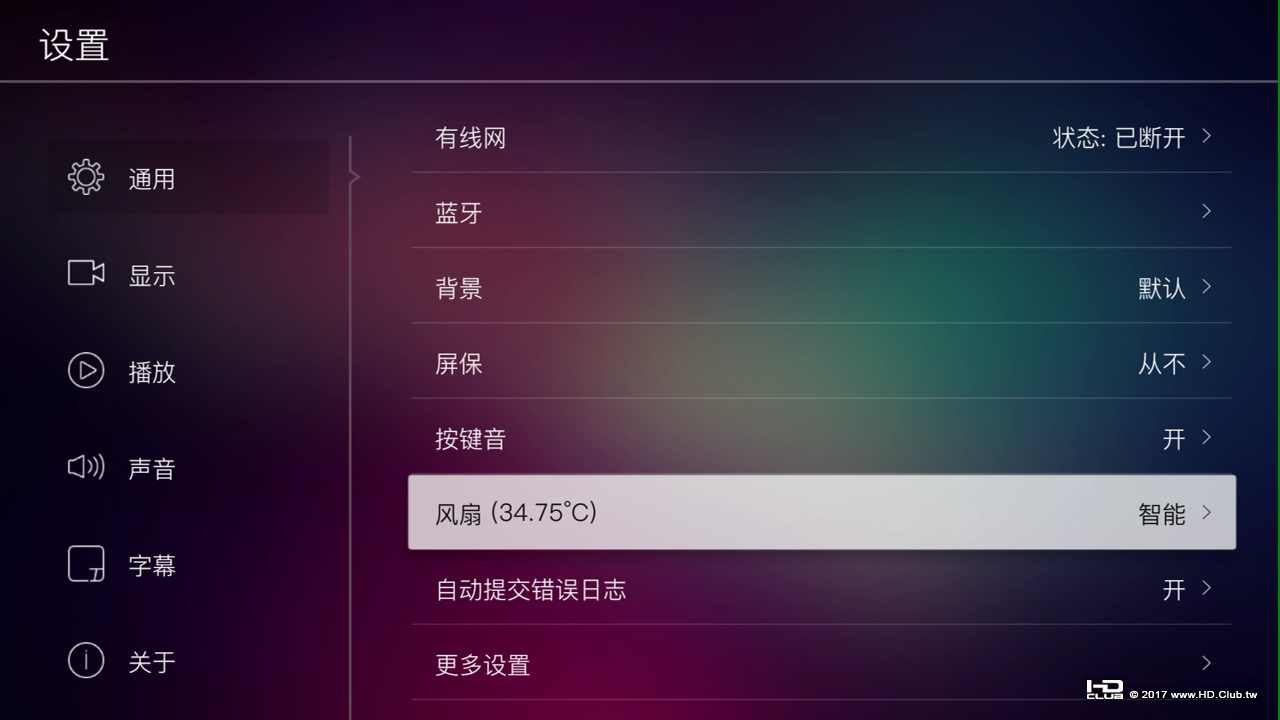Toggle 自动提交错误日志 setting
1280x720 pixels.
pyautogui.click(x=1174, y=590)
